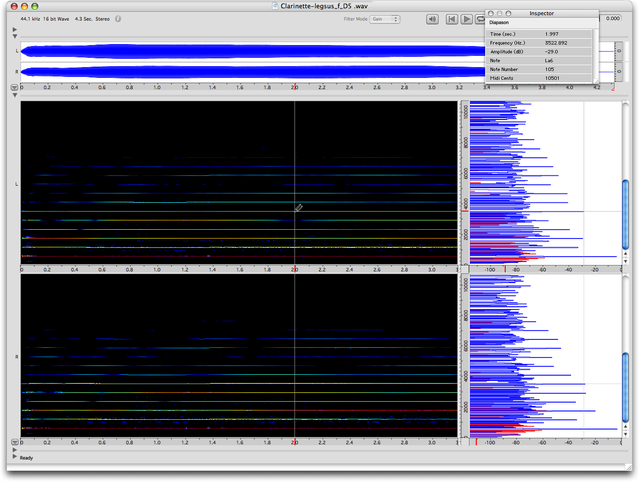The height and width of the screenshot is (482, 639).
Task: Click the speaker volume icon
Action: (x=431, y=18)
